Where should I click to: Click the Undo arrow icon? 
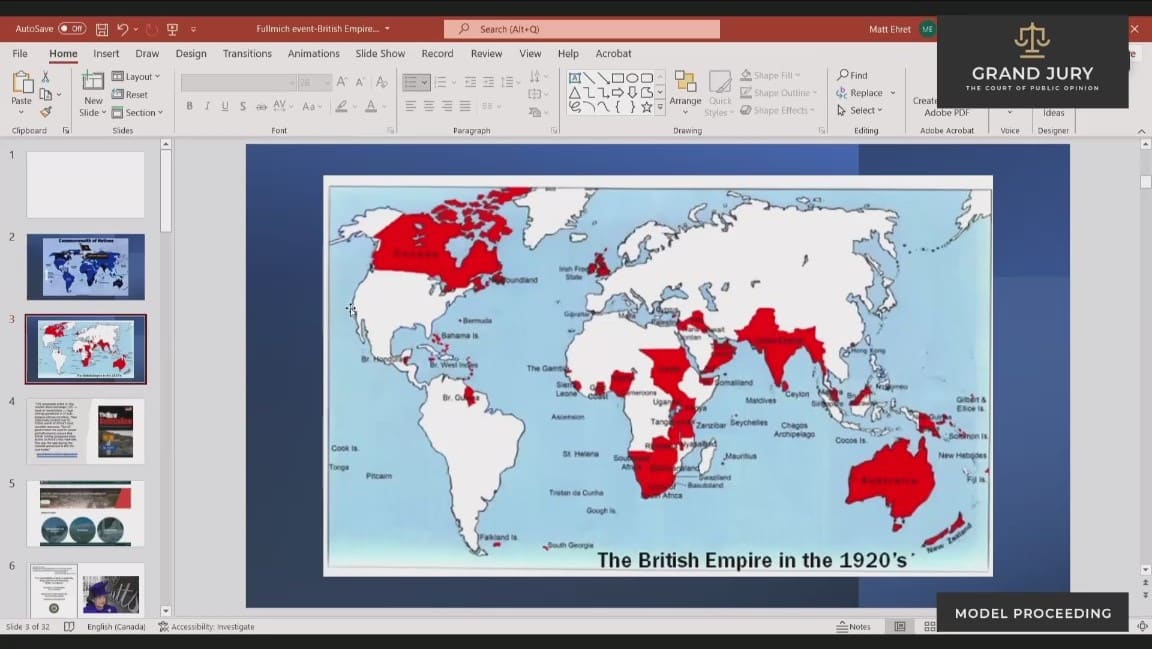123,29
